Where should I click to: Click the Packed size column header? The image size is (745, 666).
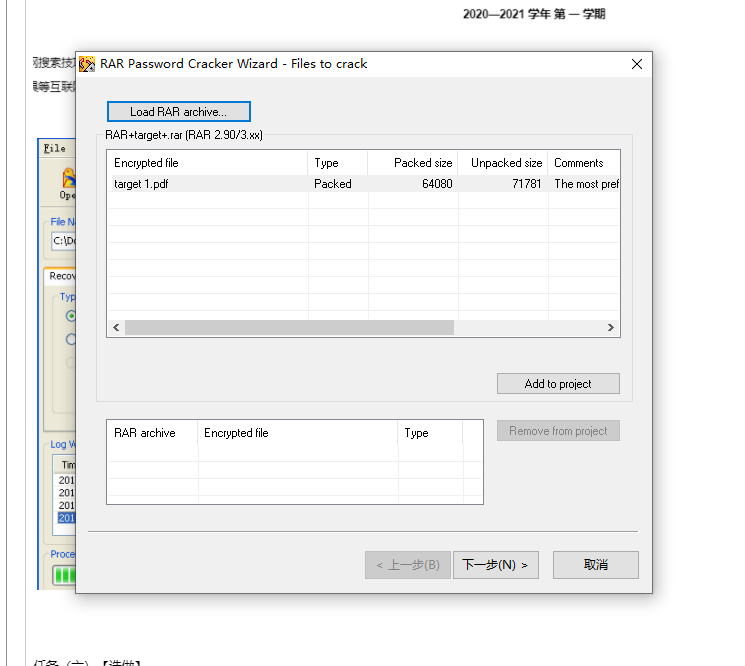pos(412,163)
